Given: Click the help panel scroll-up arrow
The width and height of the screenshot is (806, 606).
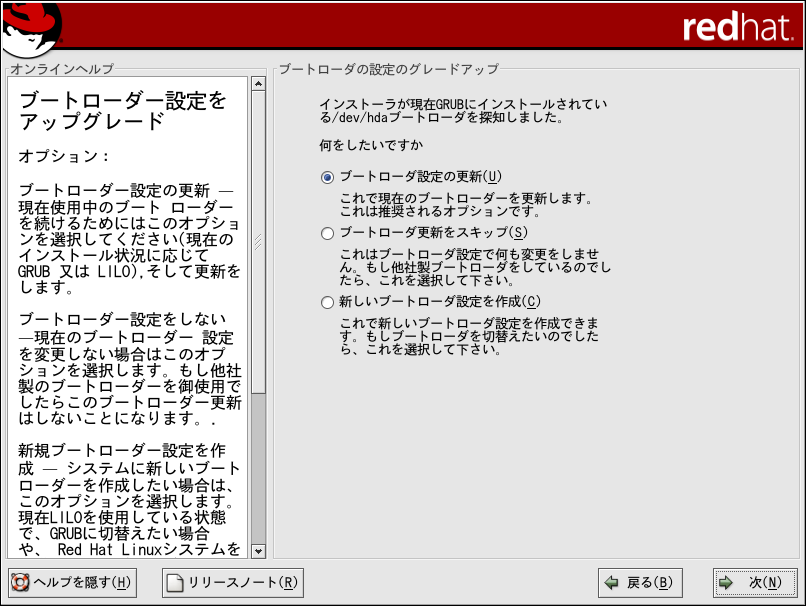Looking at the screenshot, I should [258, 84].
